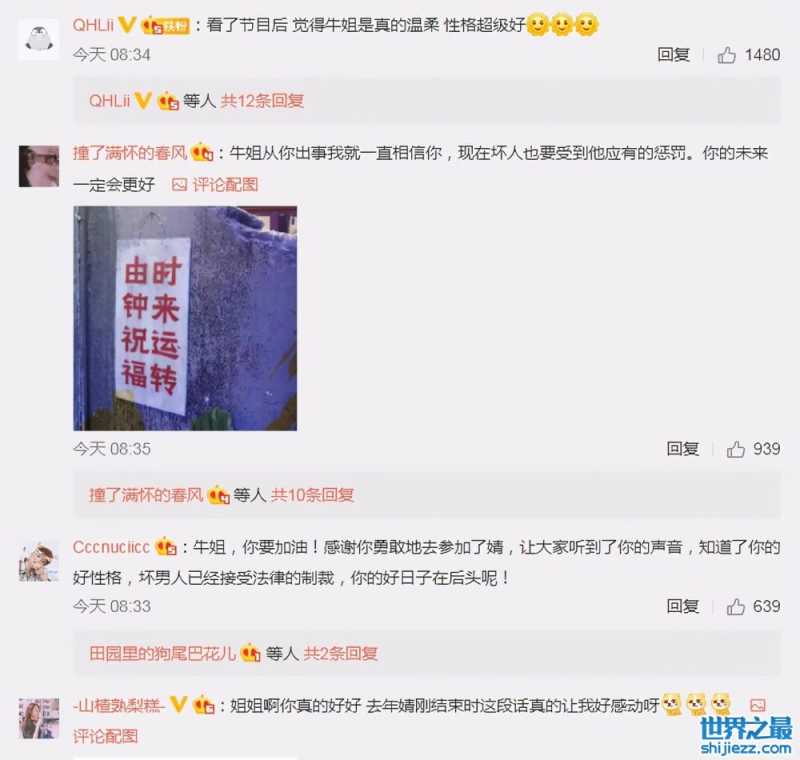Open the Cccnuciicc username link
Viewport: 800px width, 760px height.
pos(111,547)
